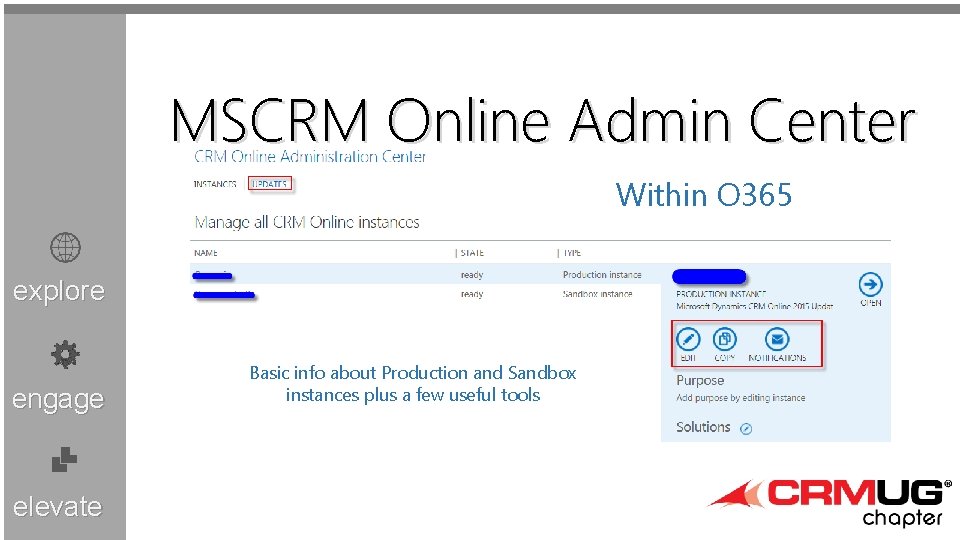
Task: Switch to the Updates tab
Action: tap(269, 184)
